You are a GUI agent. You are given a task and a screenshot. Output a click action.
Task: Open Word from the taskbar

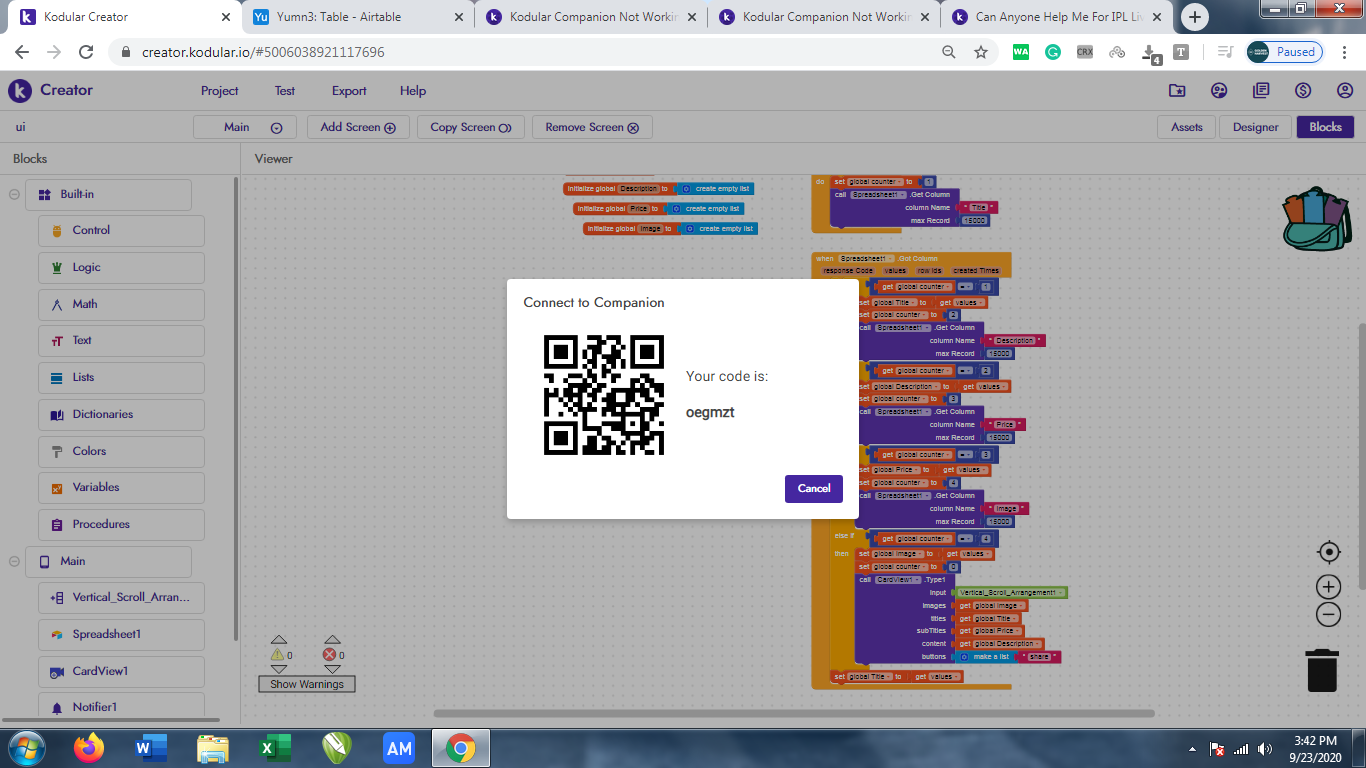pyautogui.click(x=151, y=747)
